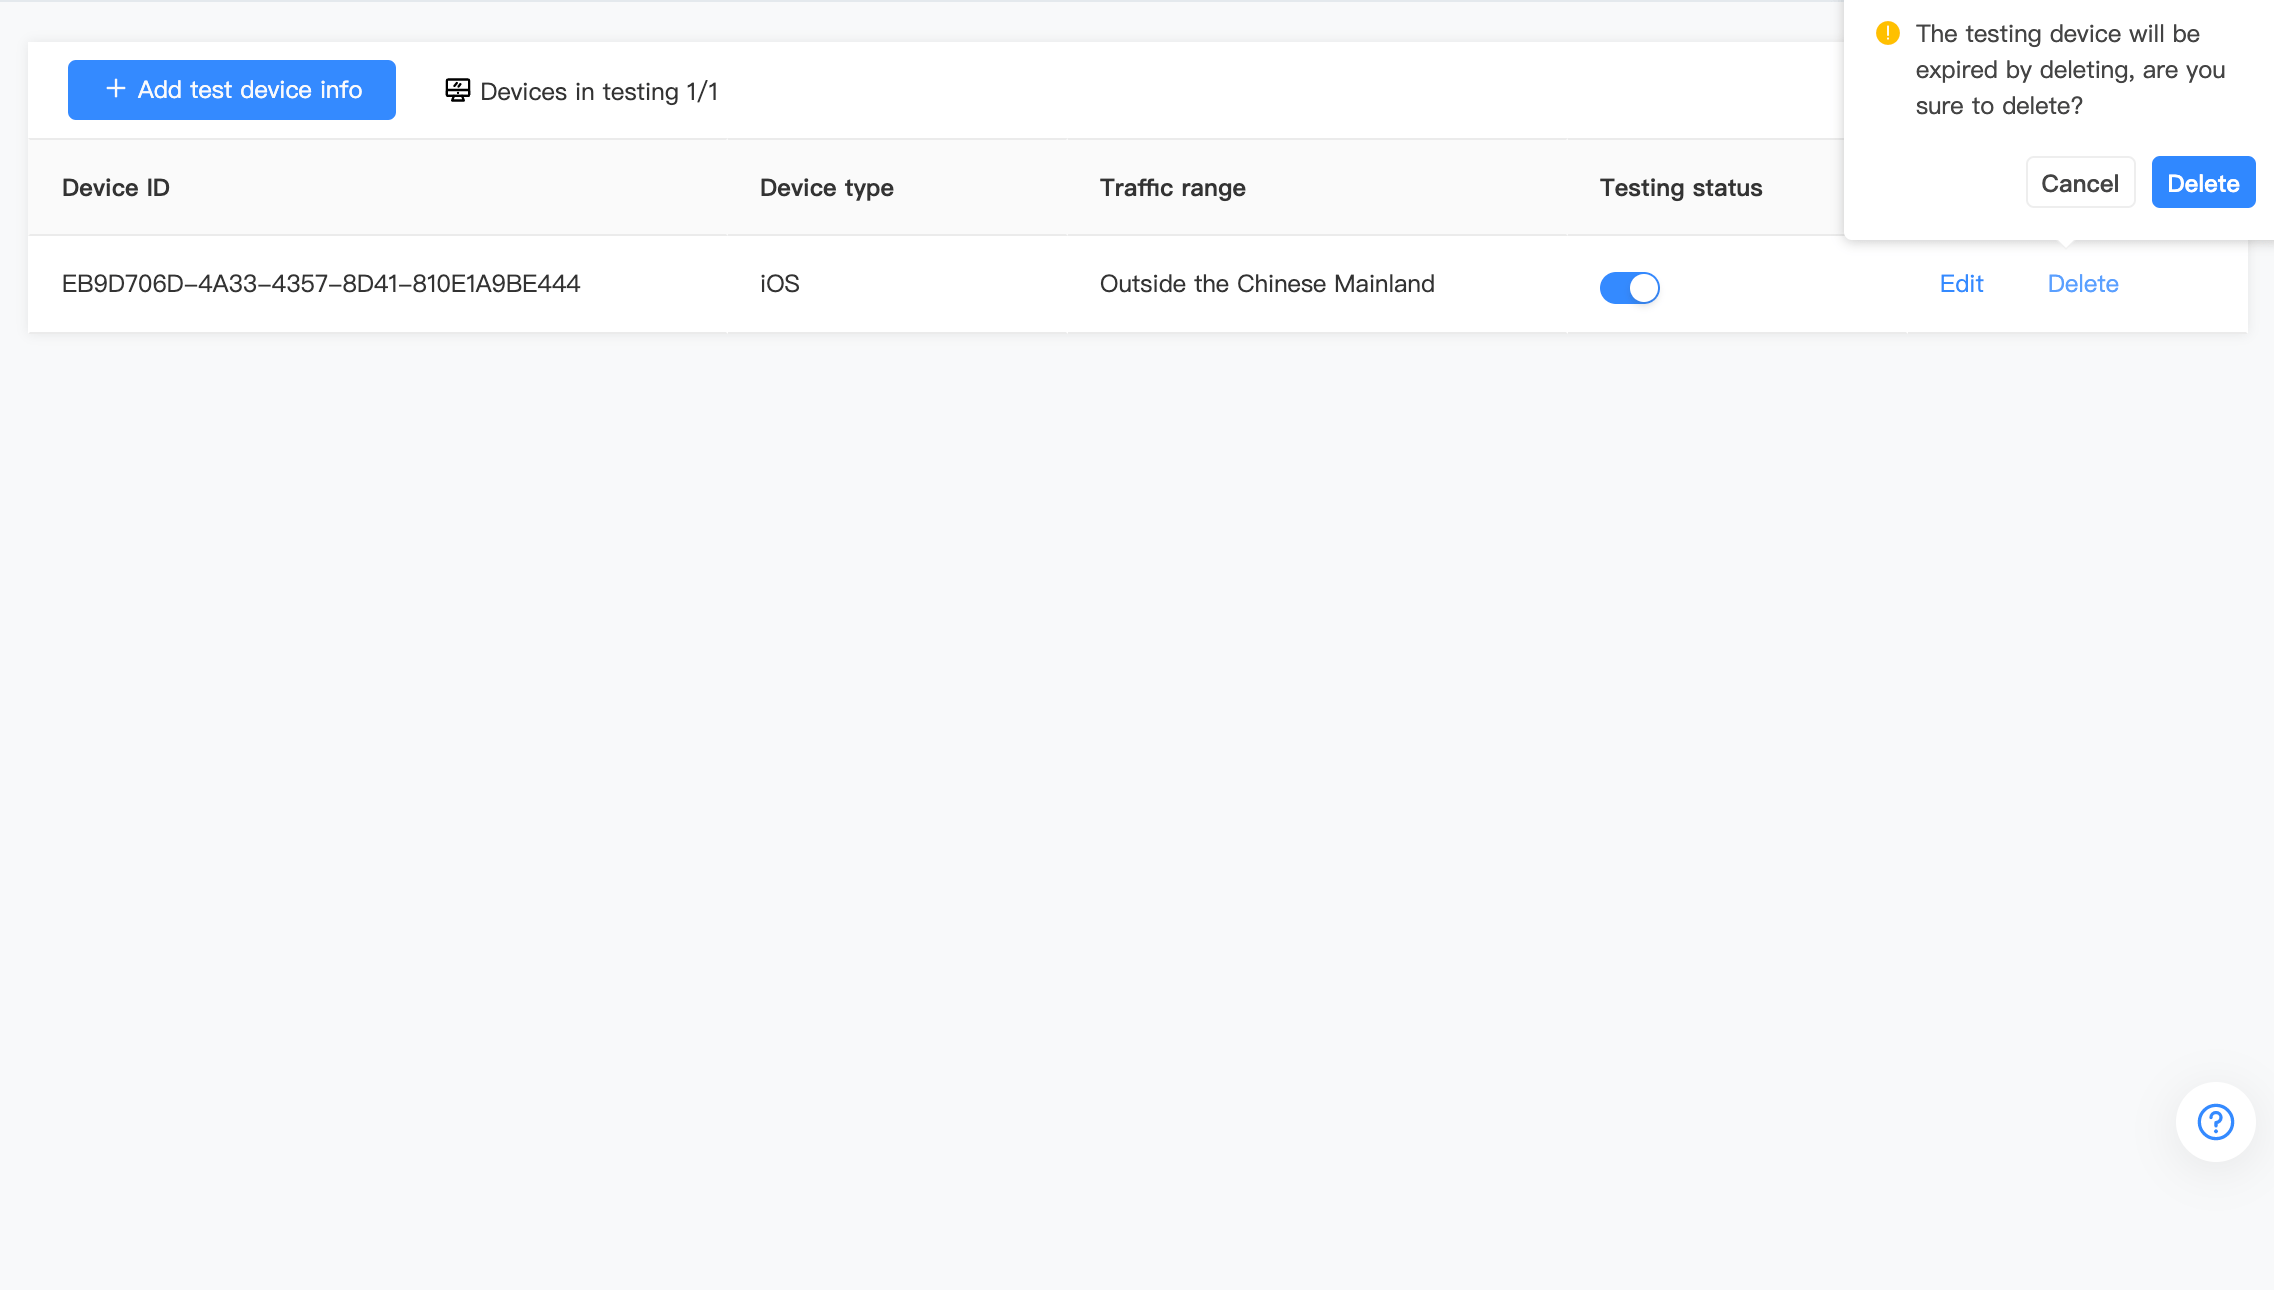Click Outside the Chinese Mainland traffic range text
Screen dimensions: 2274x1290
pos(1267,283)
